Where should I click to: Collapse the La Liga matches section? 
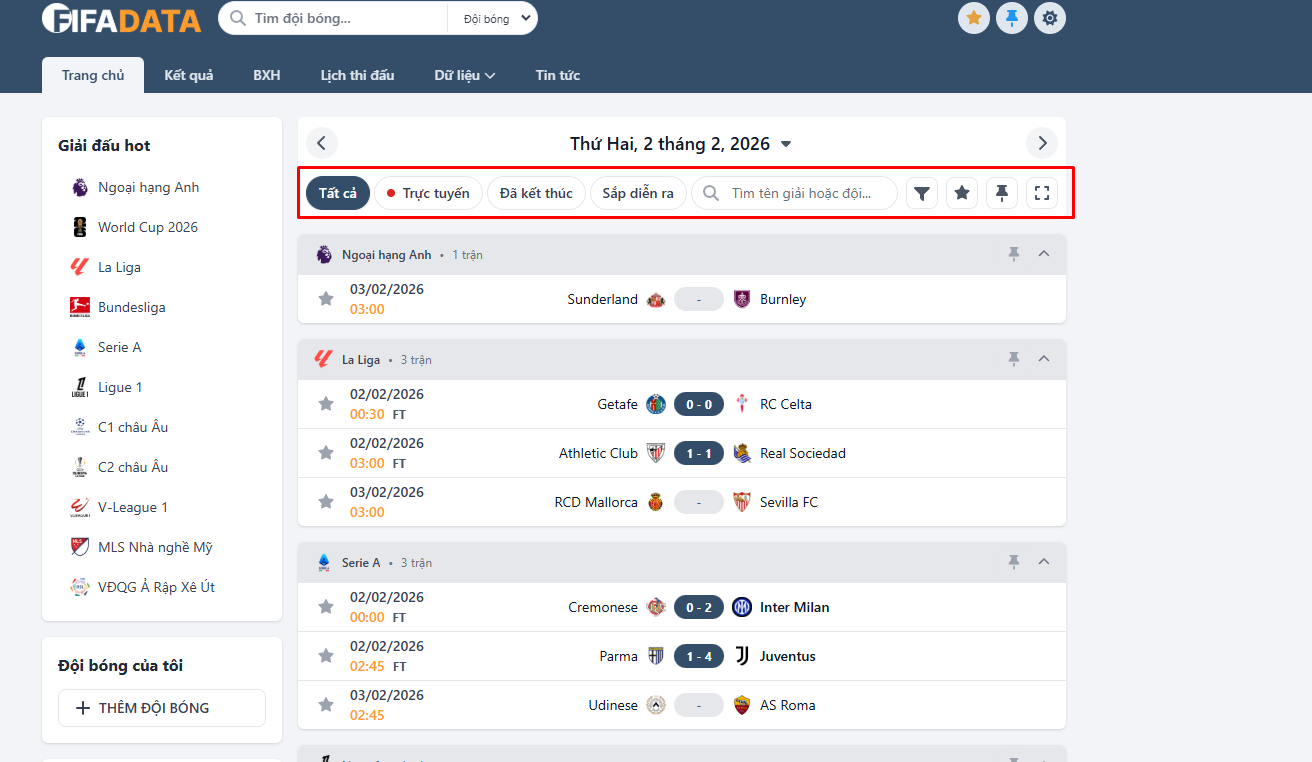pyautogui.click(x=1044, y=359)
